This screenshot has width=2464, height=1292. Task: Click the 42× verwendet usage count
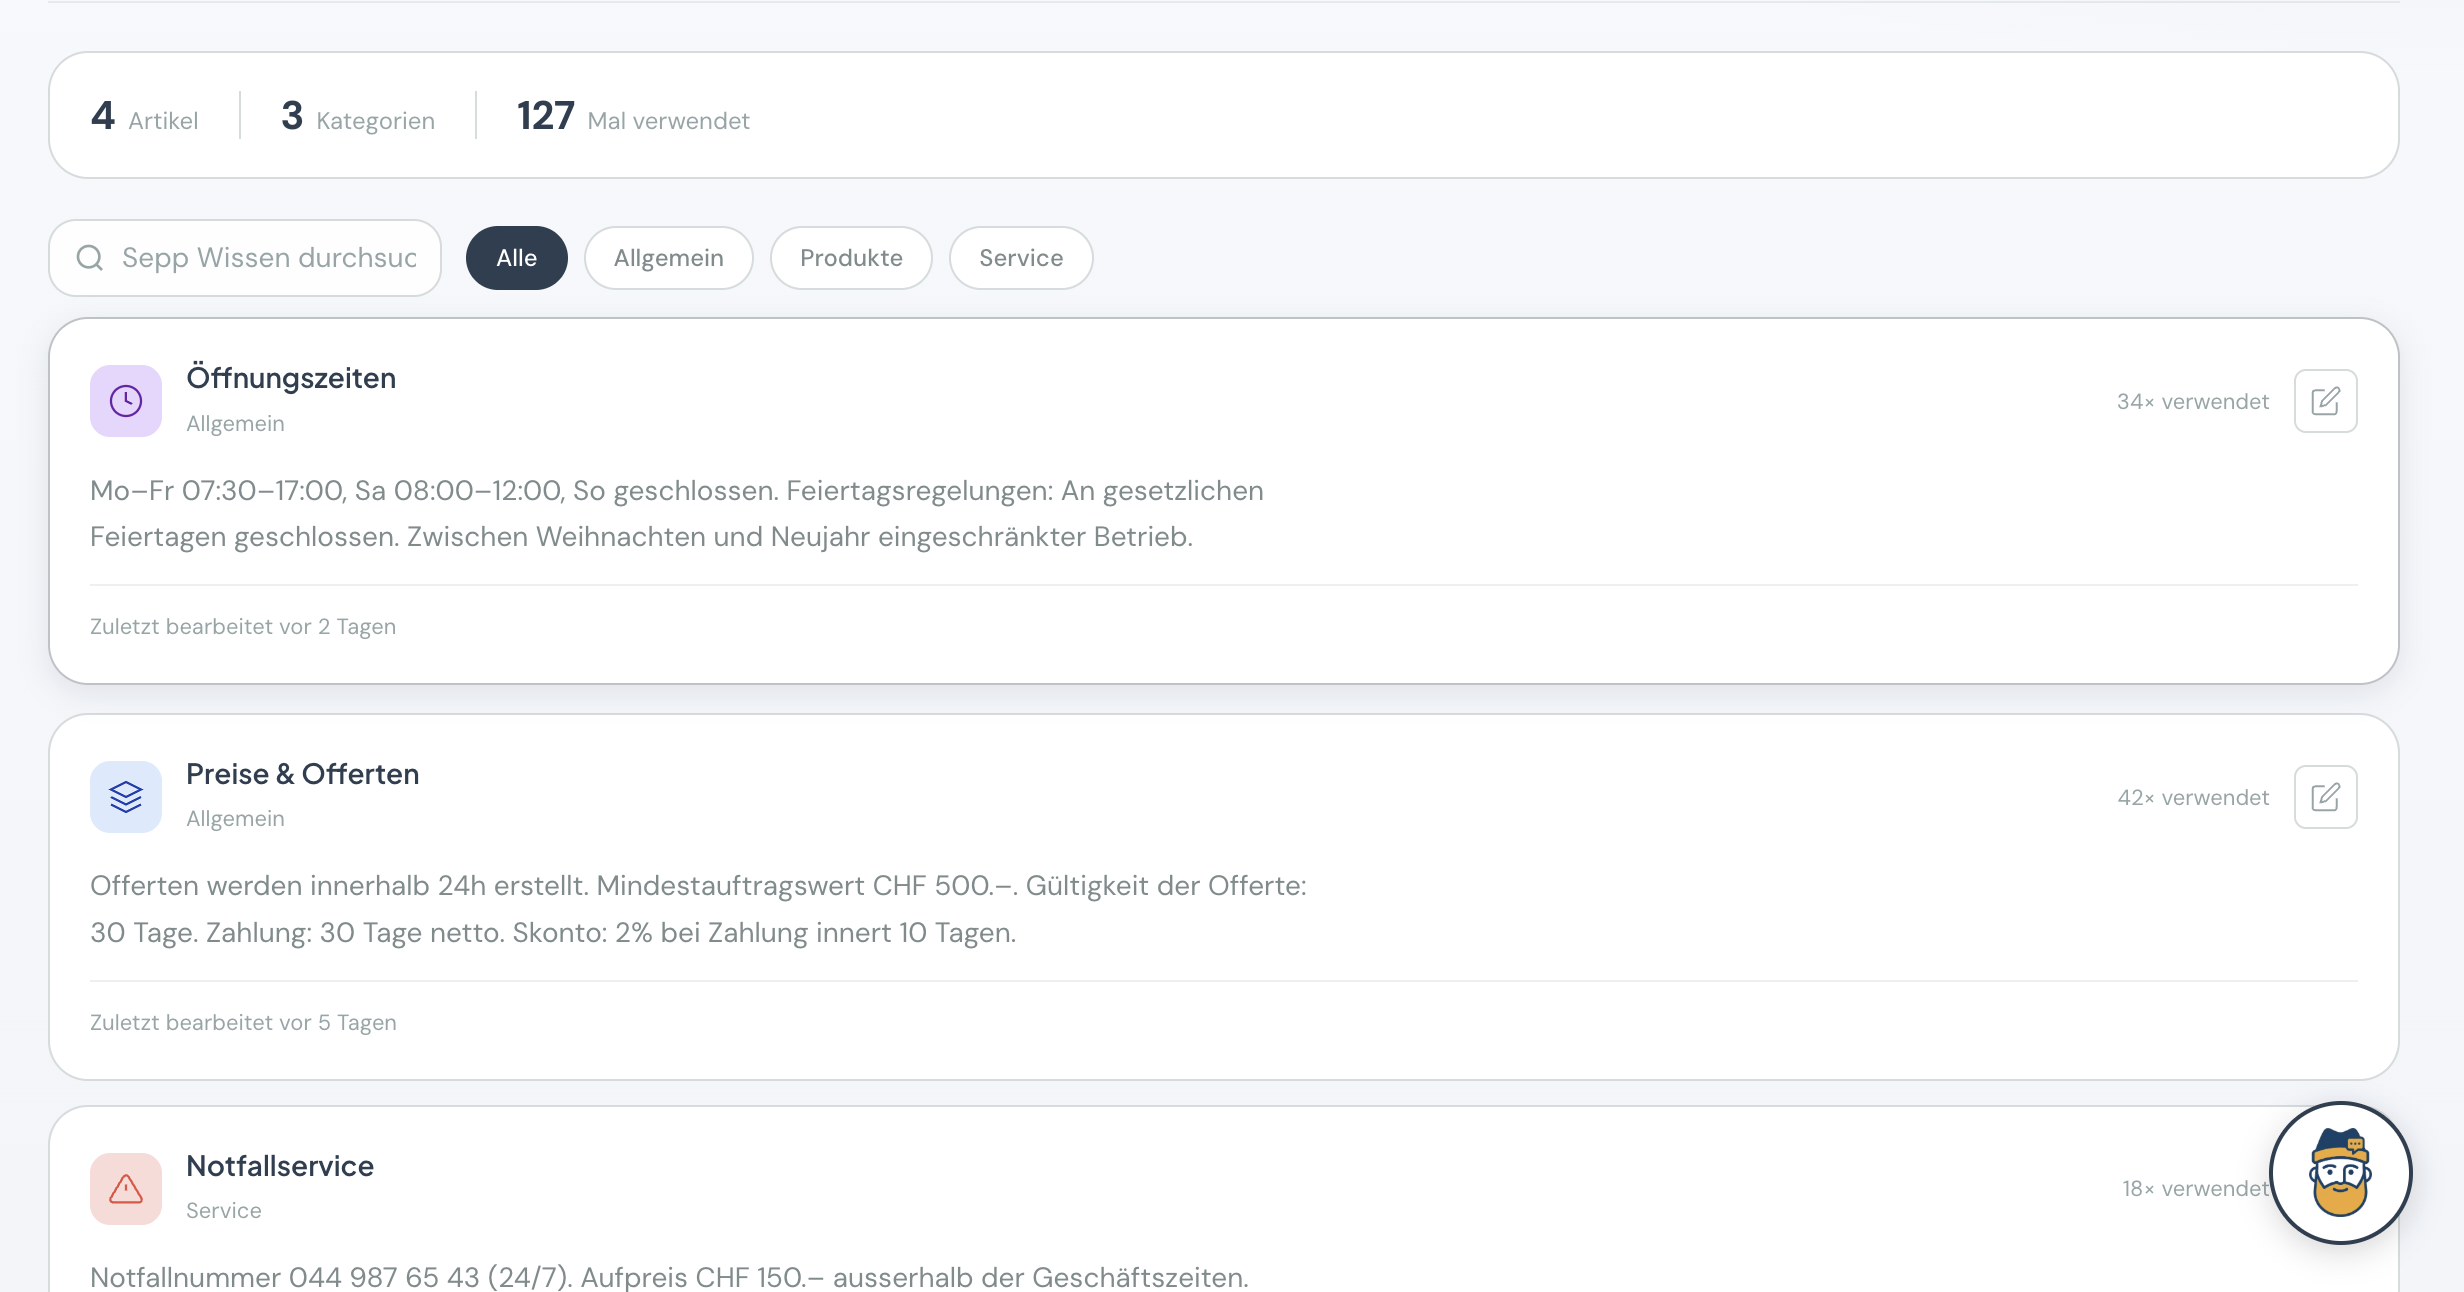click(2192, 798)
